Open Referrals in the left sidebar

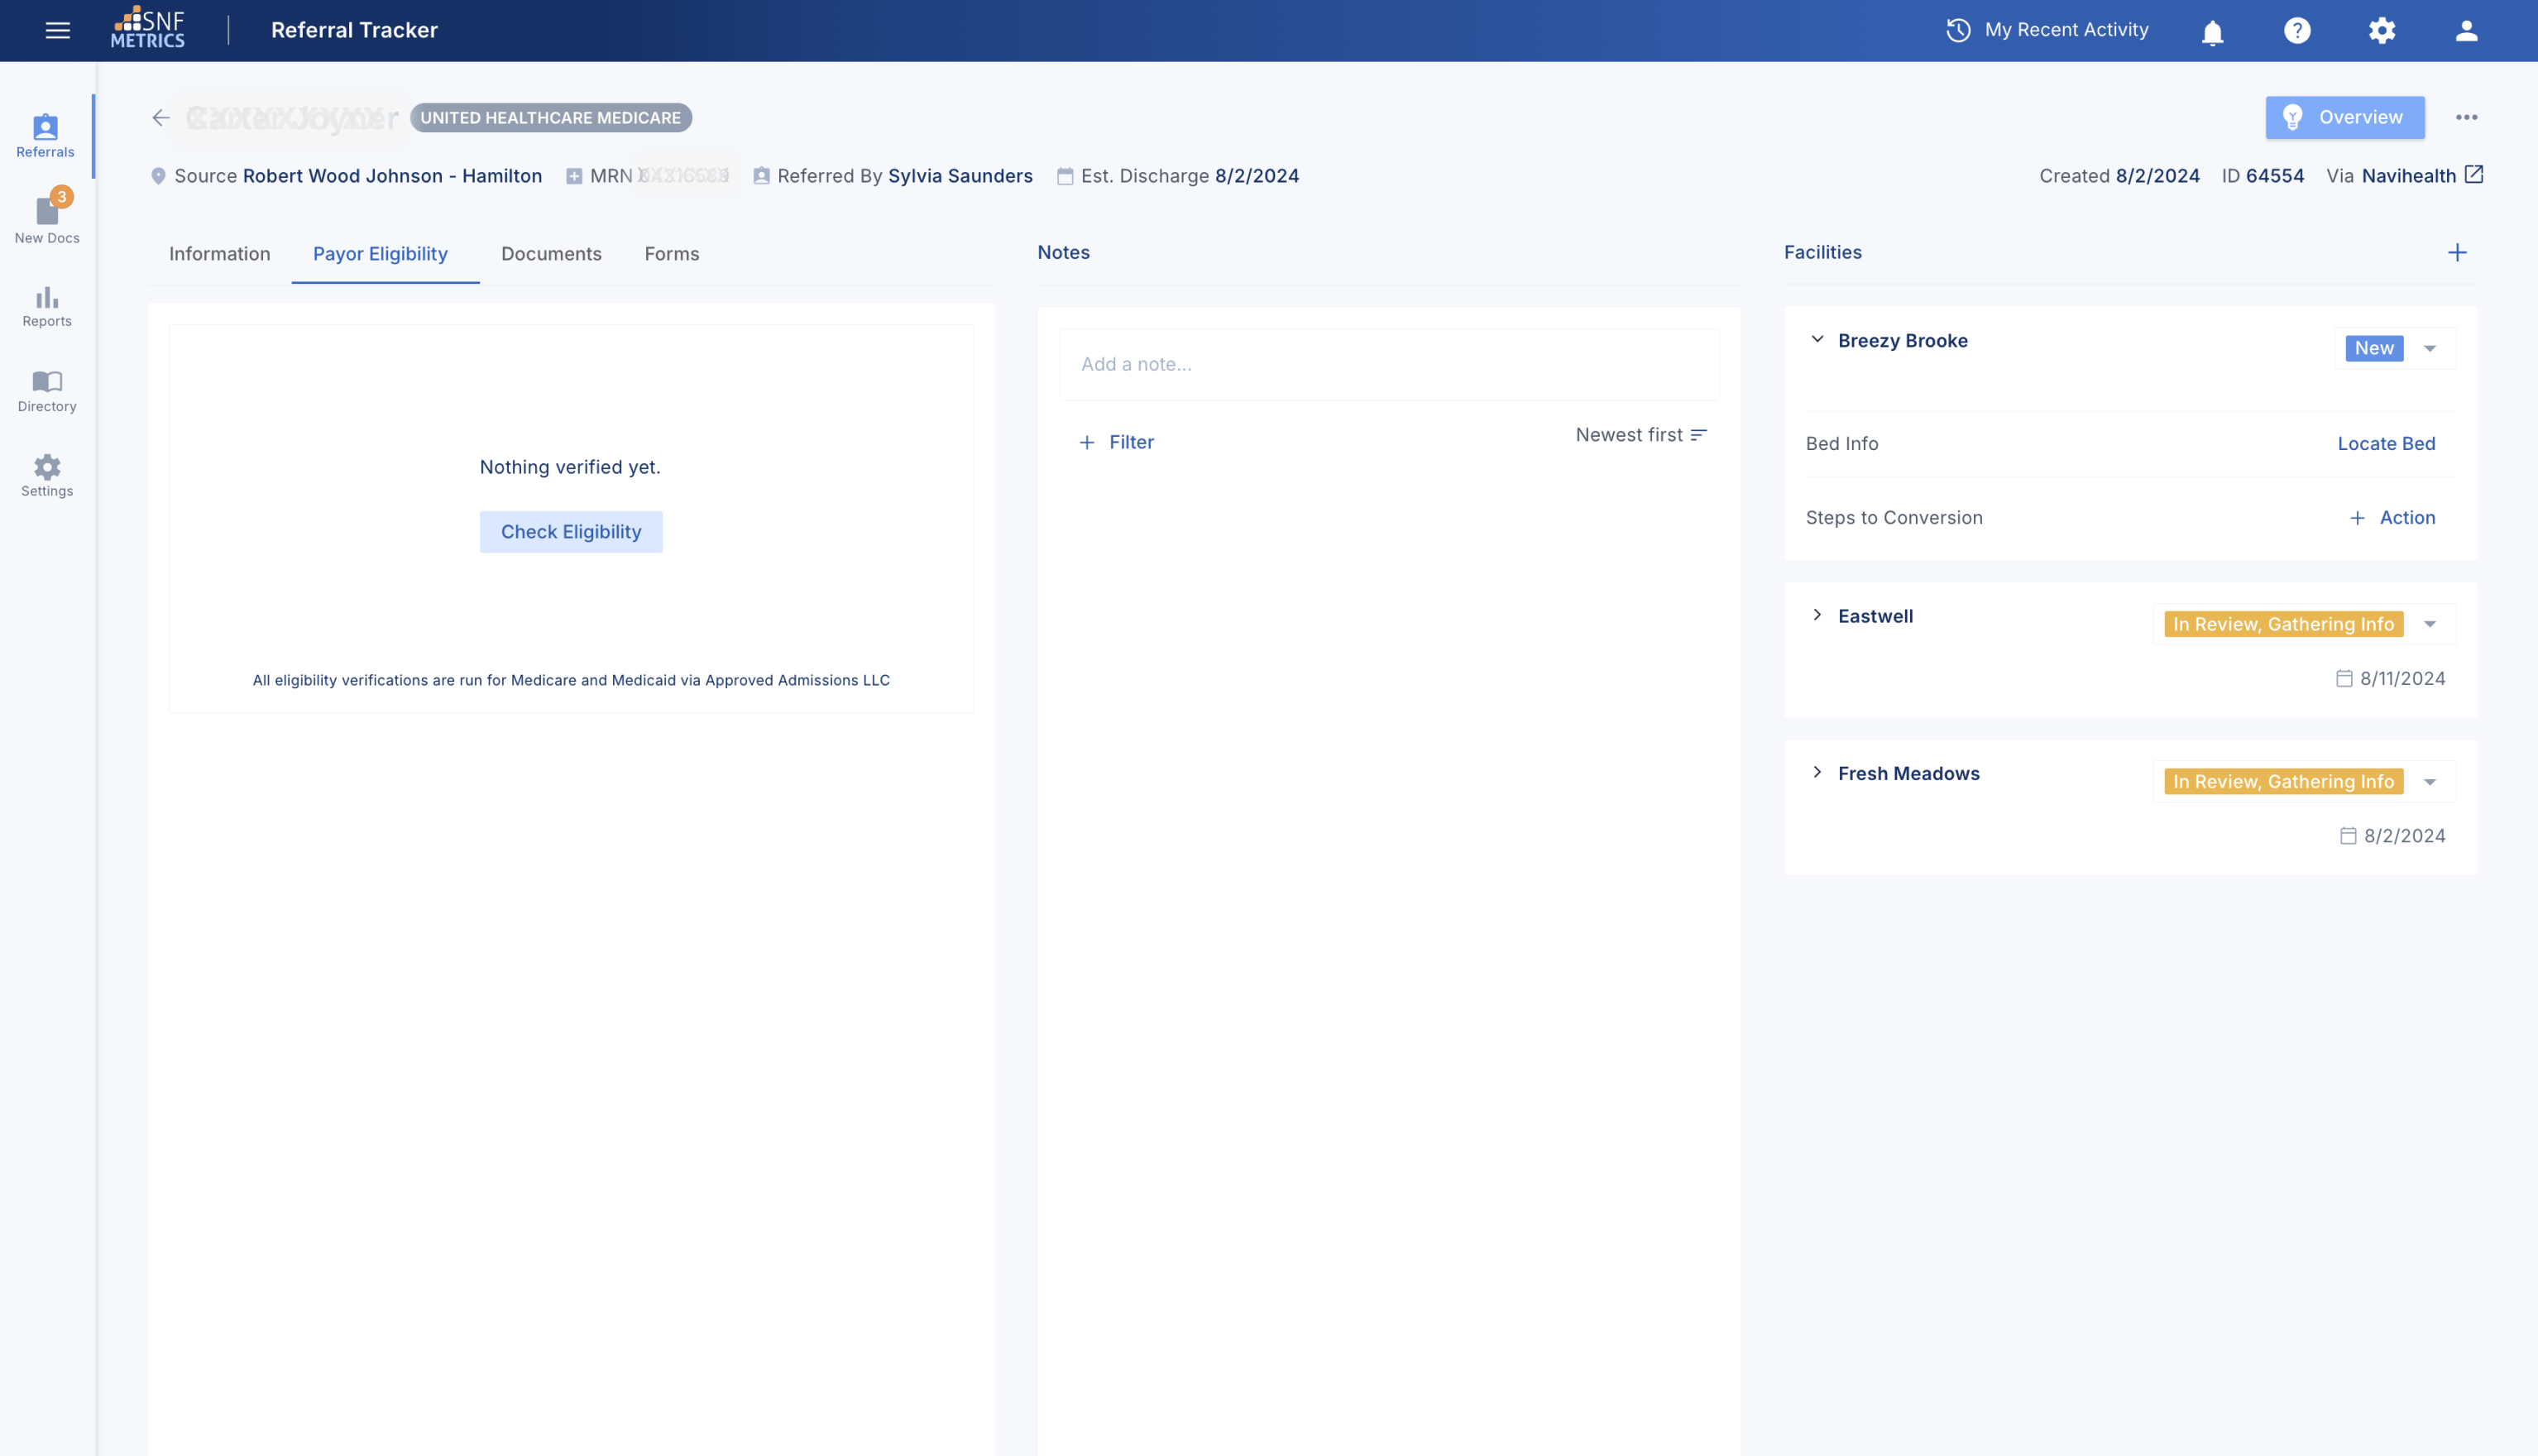pos(45,136)
